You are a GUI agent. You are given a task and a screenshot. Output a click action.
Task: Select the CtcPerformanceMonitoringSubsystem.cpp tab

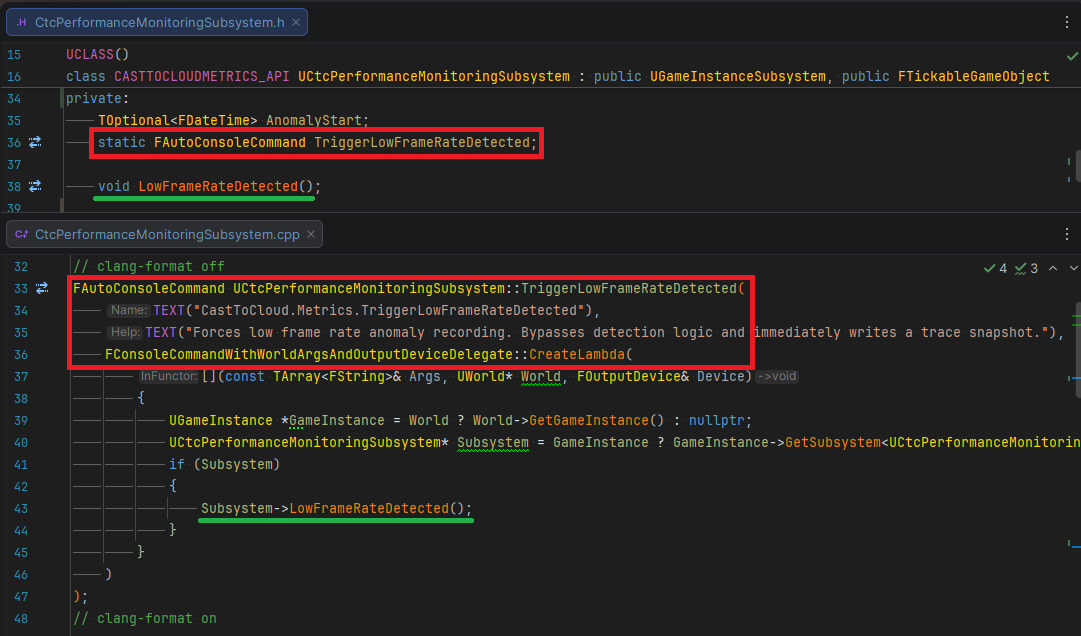click(x=164, y=234)
